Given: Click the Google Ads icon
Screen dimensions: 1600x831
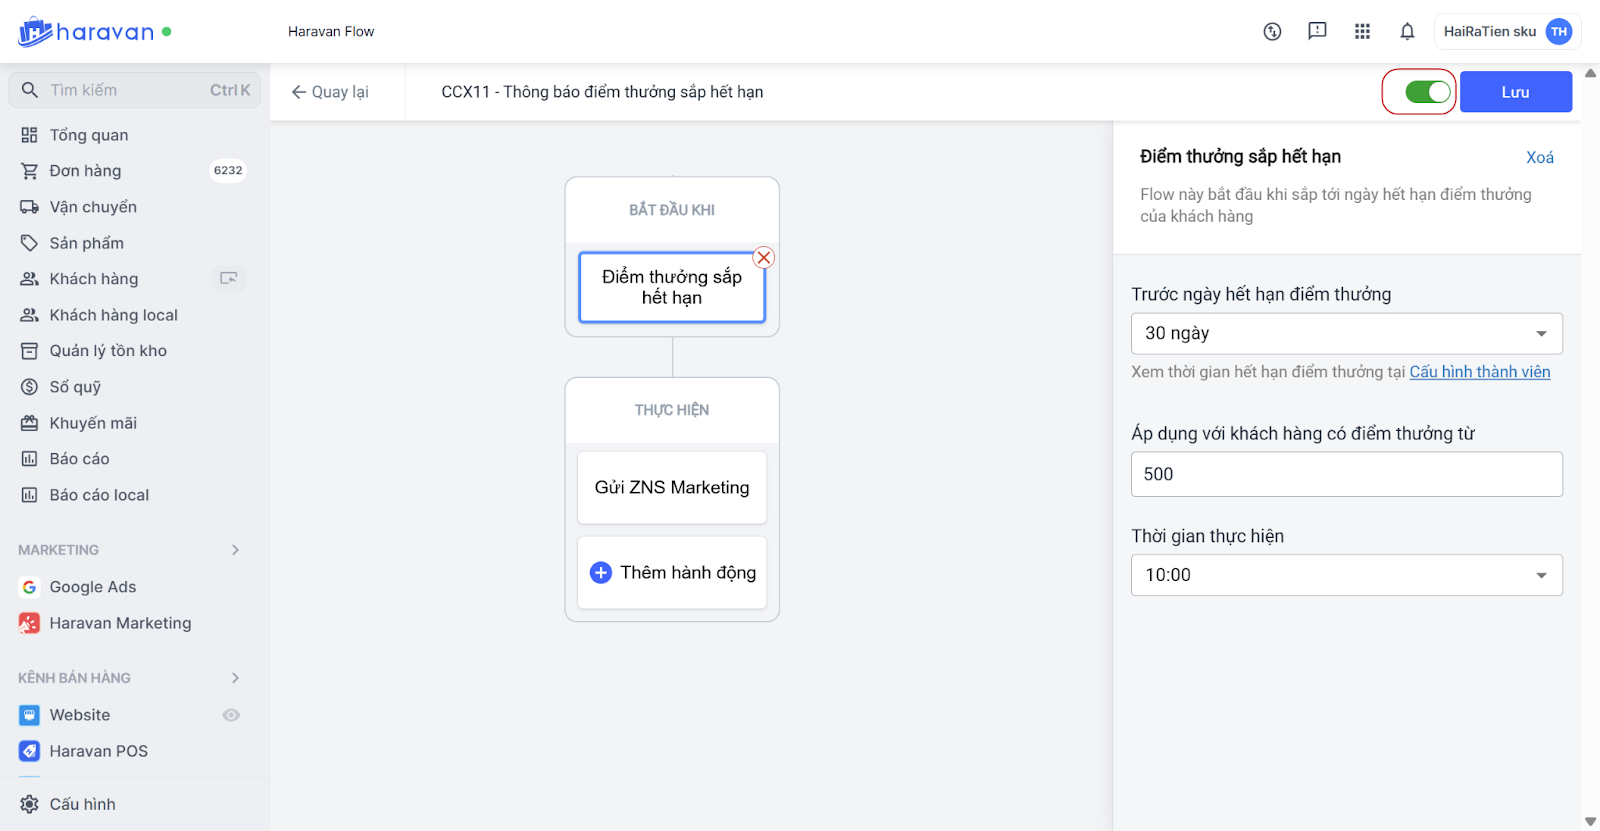Looking at the screenshot, I should pyautogui.click(x=29, y=587).
